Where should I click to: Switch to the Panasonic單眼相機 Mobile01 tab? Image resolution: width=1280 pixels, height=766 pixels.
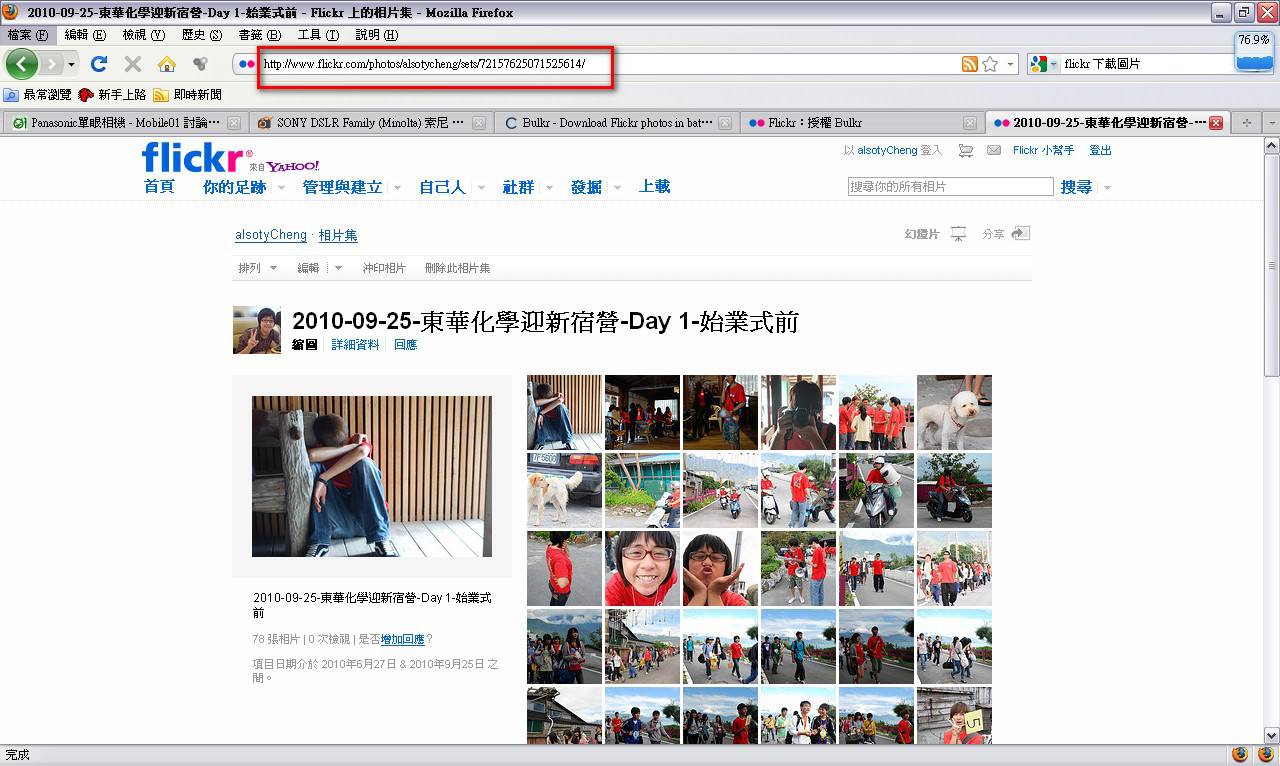point(120,123)
